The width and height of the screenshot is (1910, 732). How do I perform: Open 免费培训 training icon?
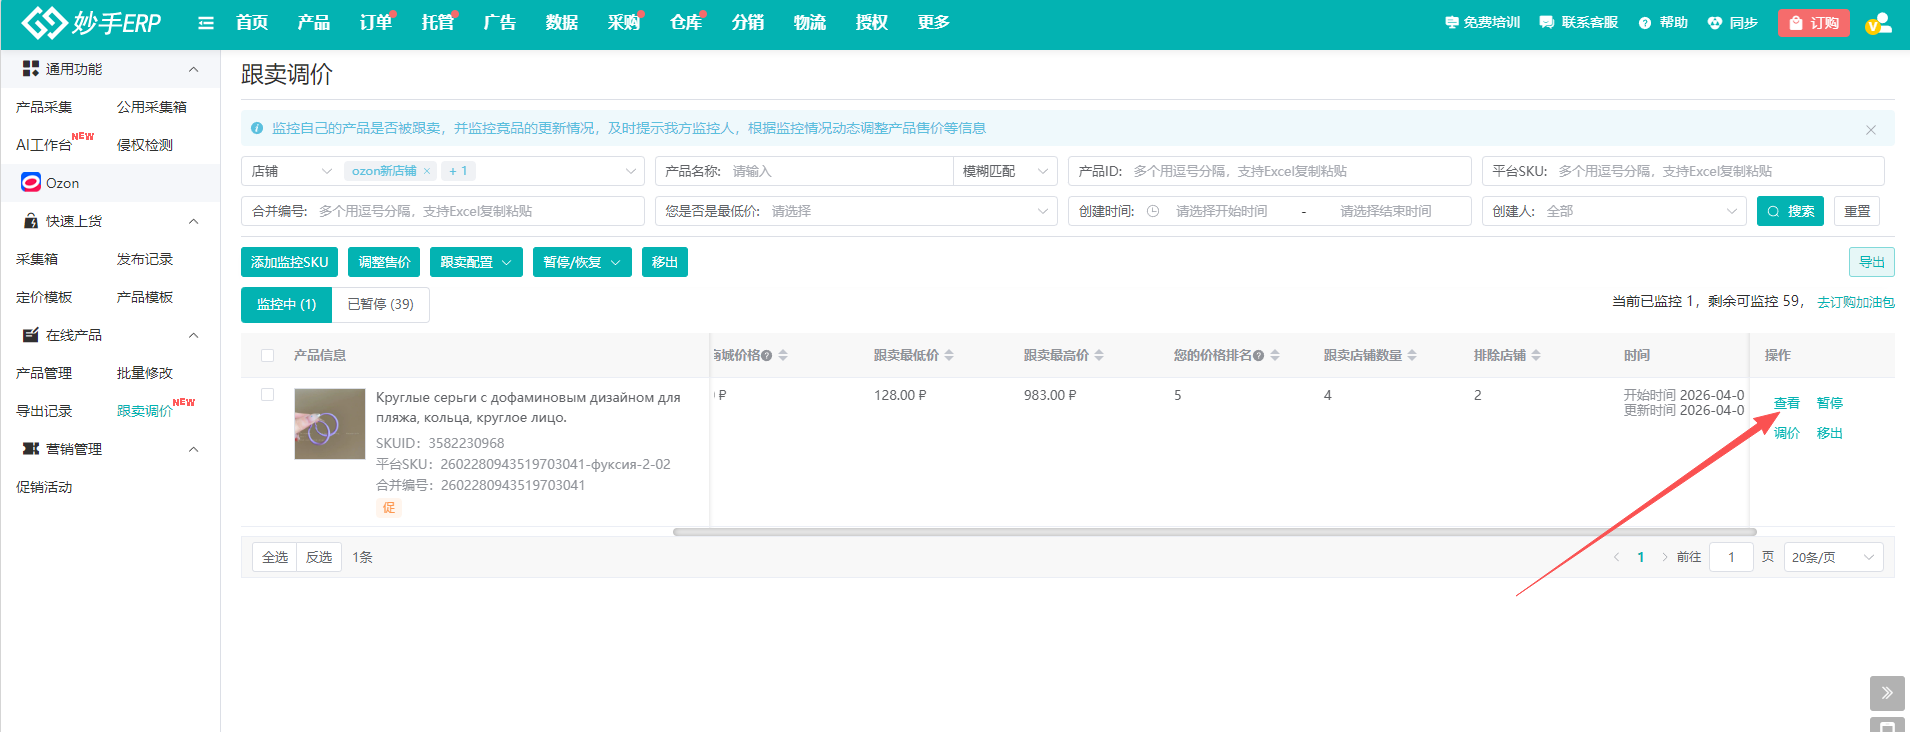(x=1451, y=22)
